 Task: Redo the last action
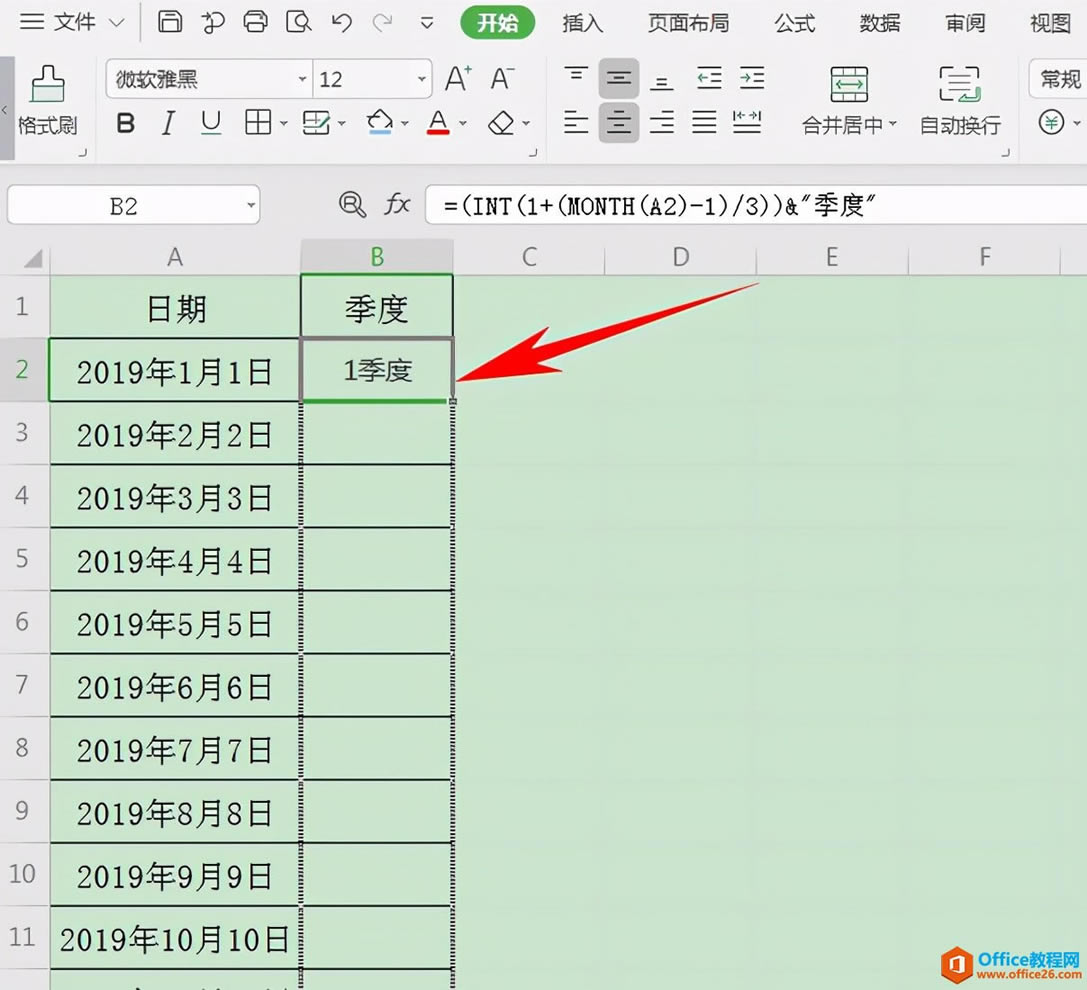[x=382, y=23]
